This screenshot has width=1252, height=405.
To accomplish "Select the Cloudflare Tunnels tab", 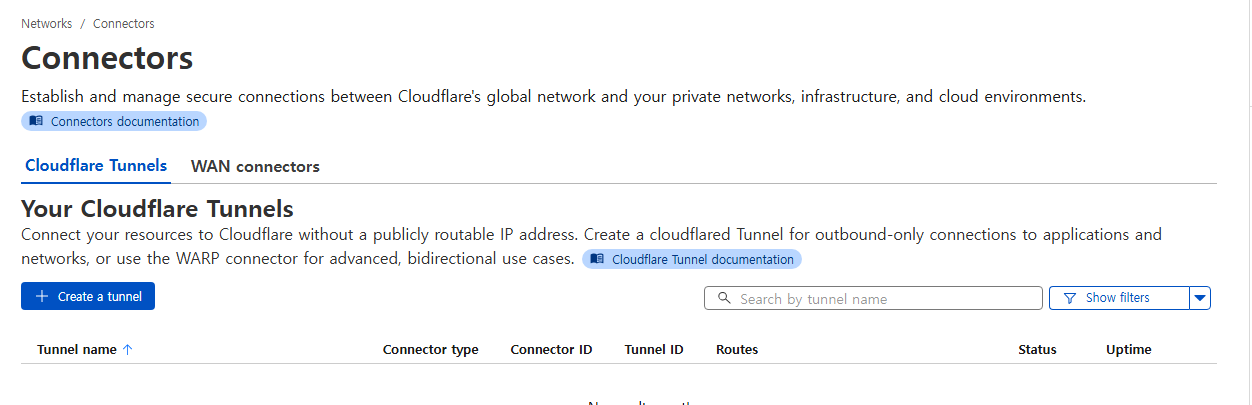I will click(x=96, y=166).
